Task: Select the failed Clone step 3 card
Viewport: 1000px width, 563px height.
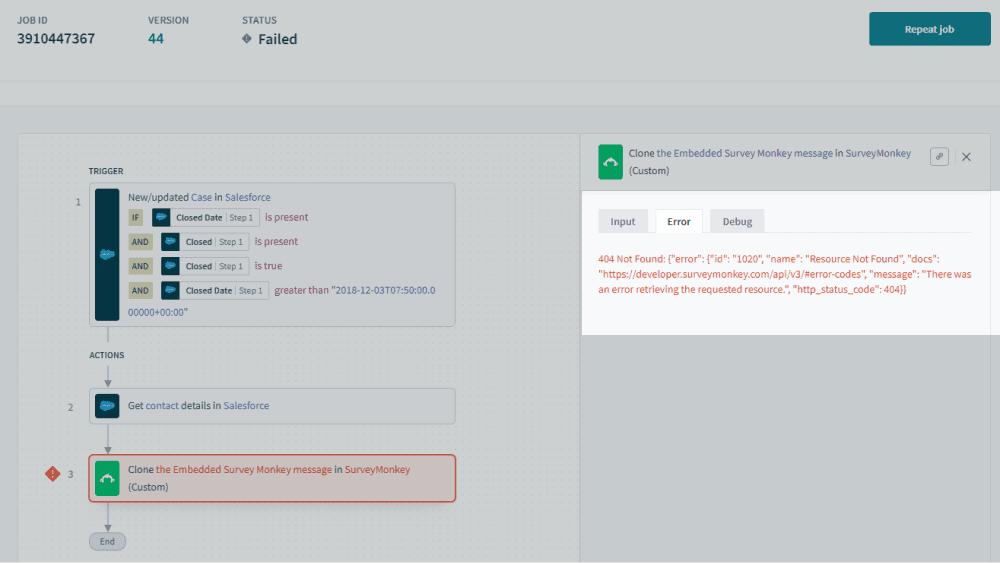Action: pos(272,478)
